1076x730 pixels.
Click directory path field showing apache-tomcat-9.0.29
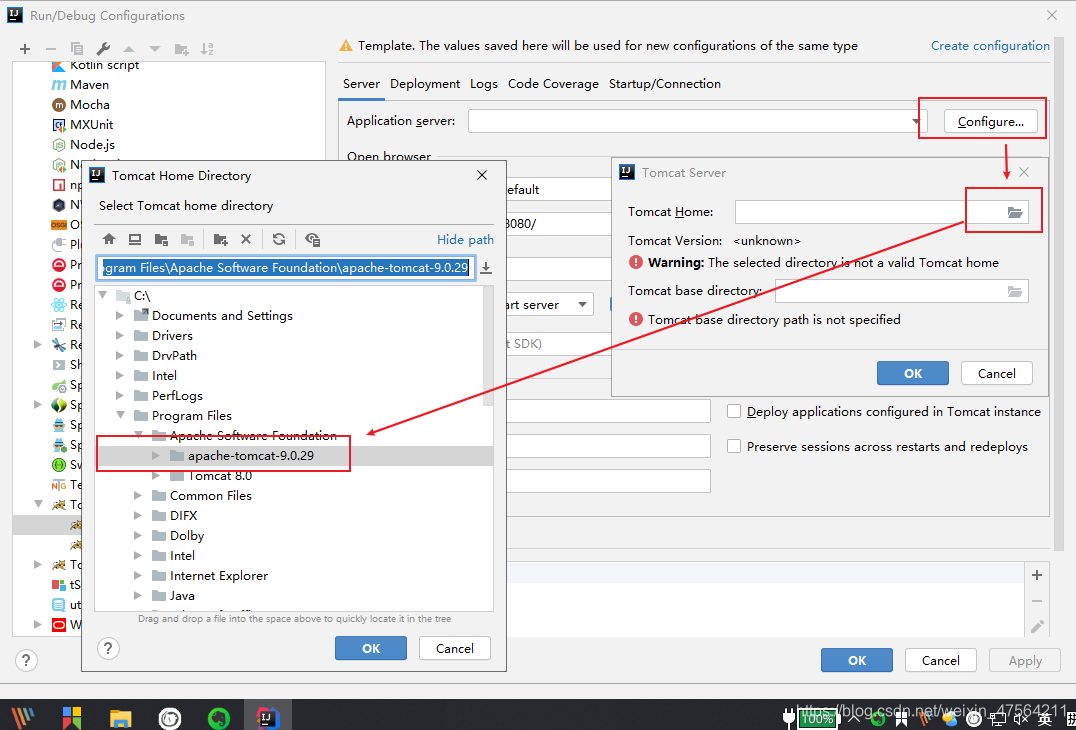(286, 268)
